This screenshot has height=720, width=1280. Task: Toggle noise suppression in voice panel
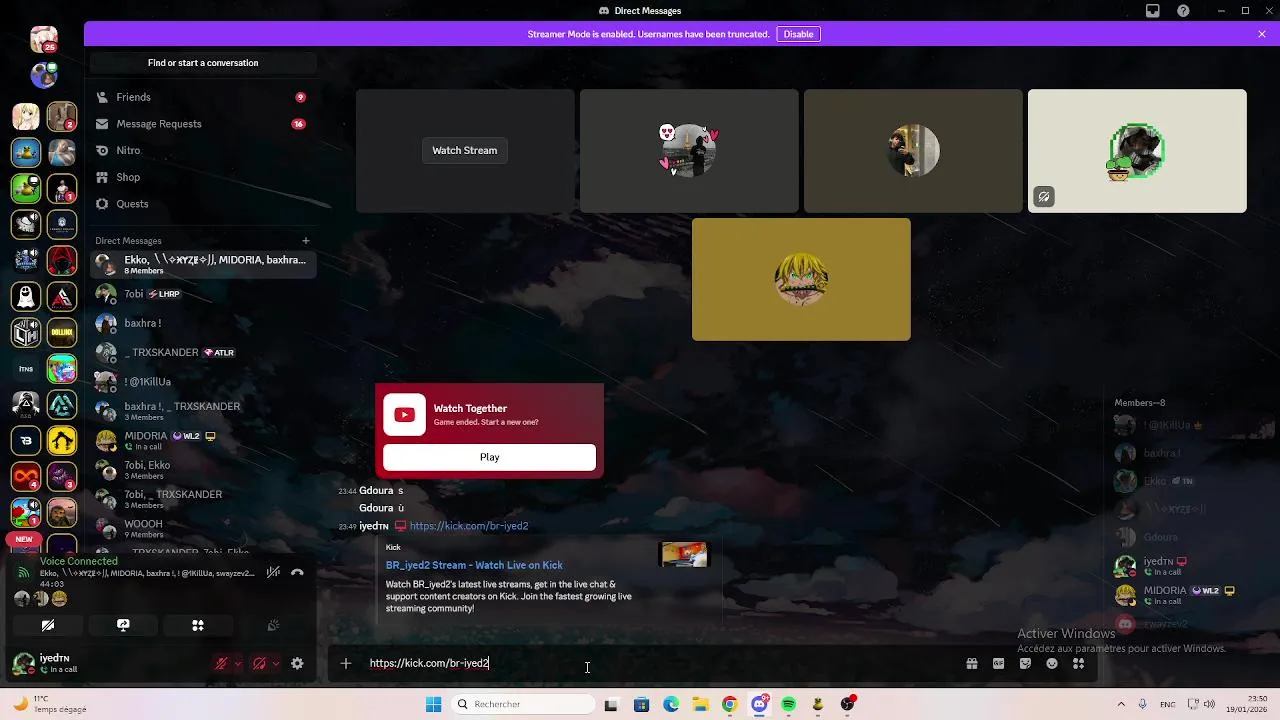click(273, 573)
